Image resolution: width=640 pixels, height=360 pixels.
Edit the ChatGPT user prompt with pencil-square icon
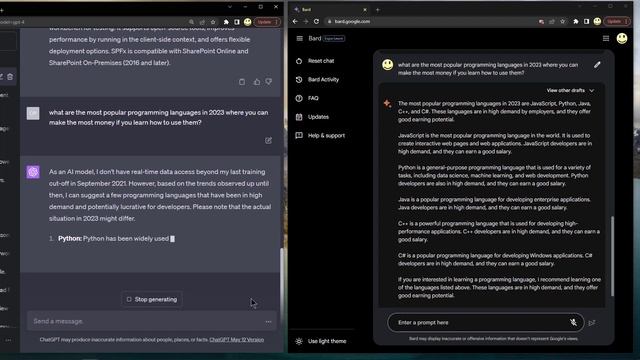(x=268, y=140)
